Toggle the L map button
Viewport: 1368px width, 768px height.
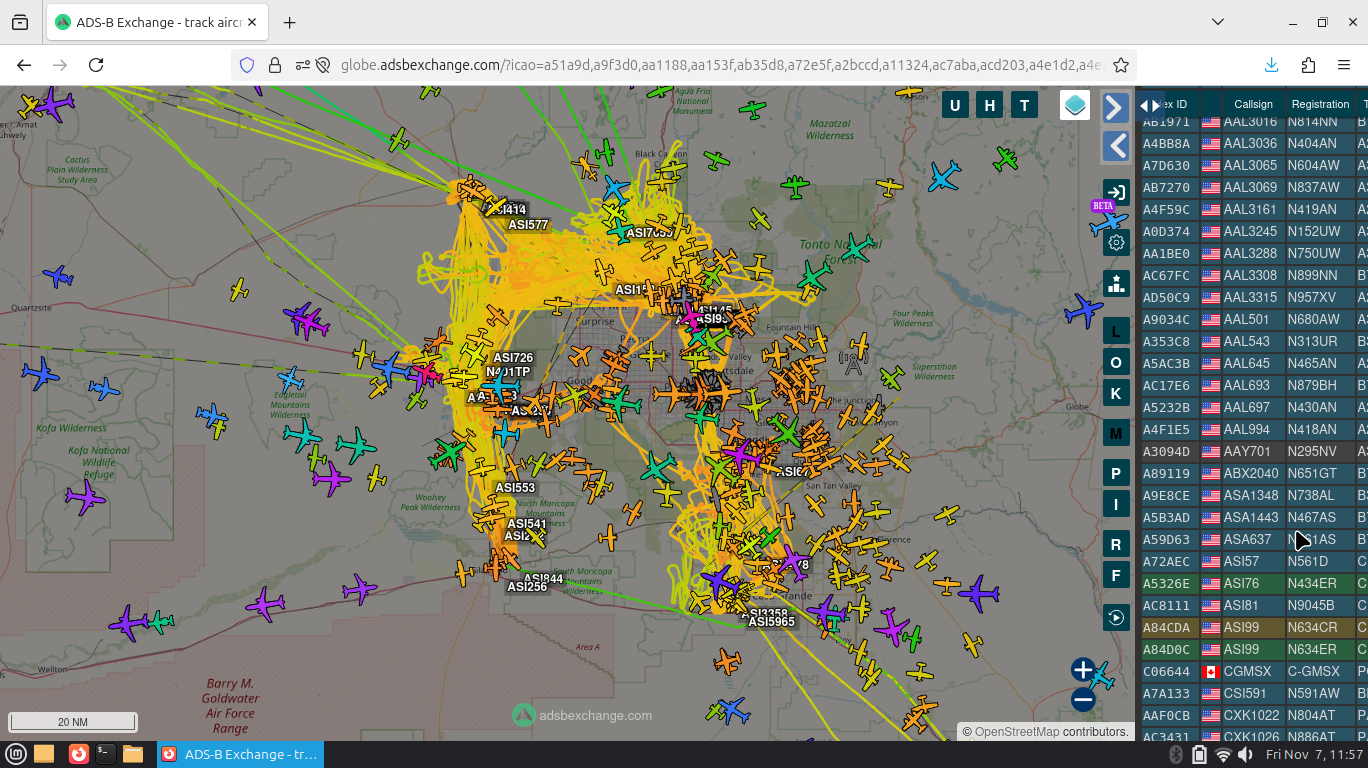[x=1116, y=331]
